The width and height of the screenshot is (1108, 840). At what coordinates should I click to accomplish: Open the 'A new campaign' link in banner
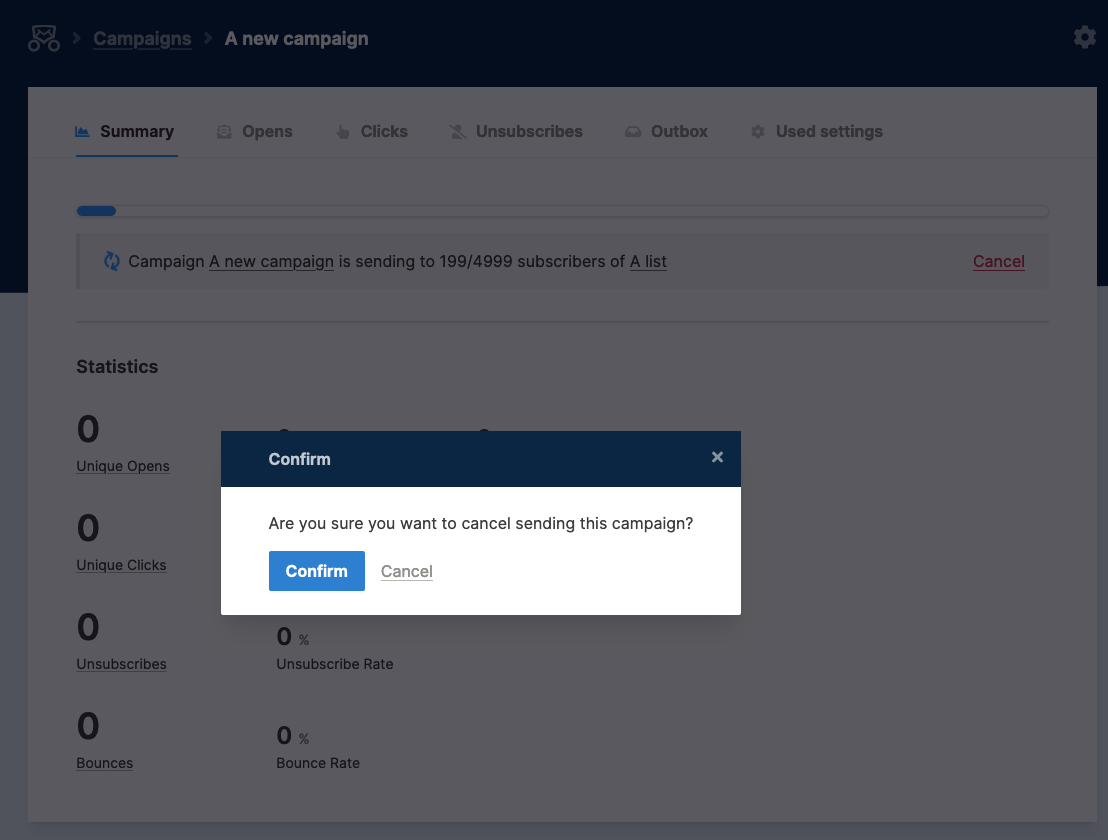[x=271, y=261]
